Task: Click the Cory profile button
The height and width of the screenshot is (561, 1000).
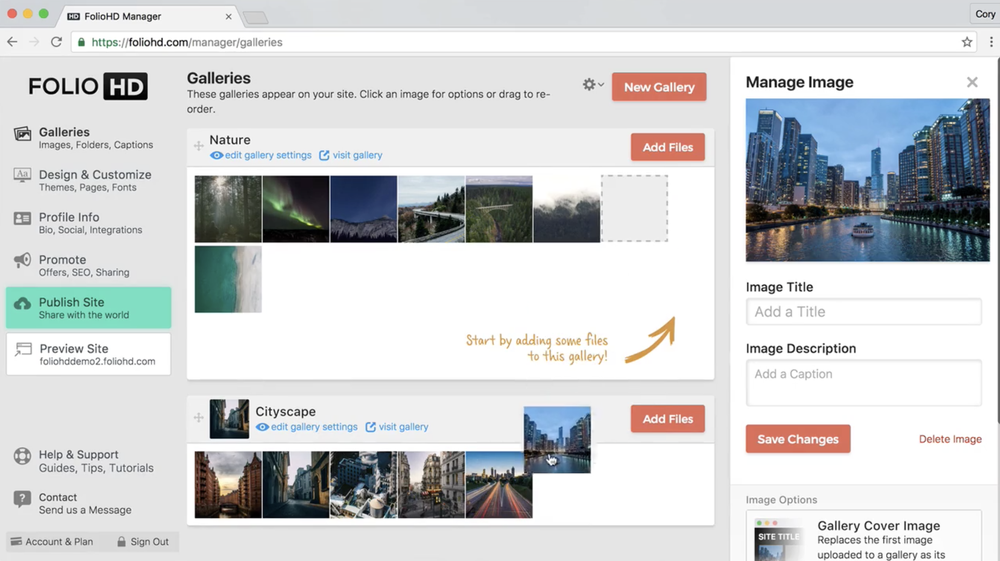Action: (x=985, y=14)
